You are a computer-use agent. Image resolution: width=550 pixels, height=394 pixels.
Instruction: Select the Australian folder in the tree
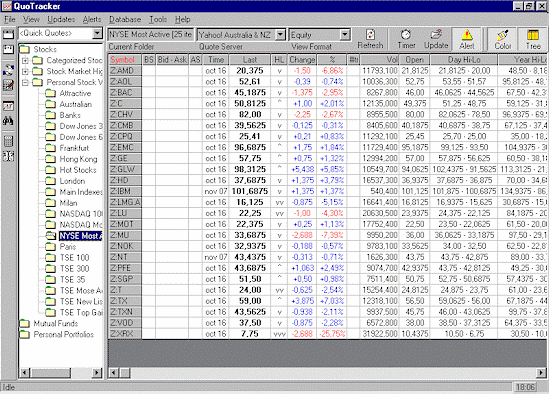(x=75, y=104)
